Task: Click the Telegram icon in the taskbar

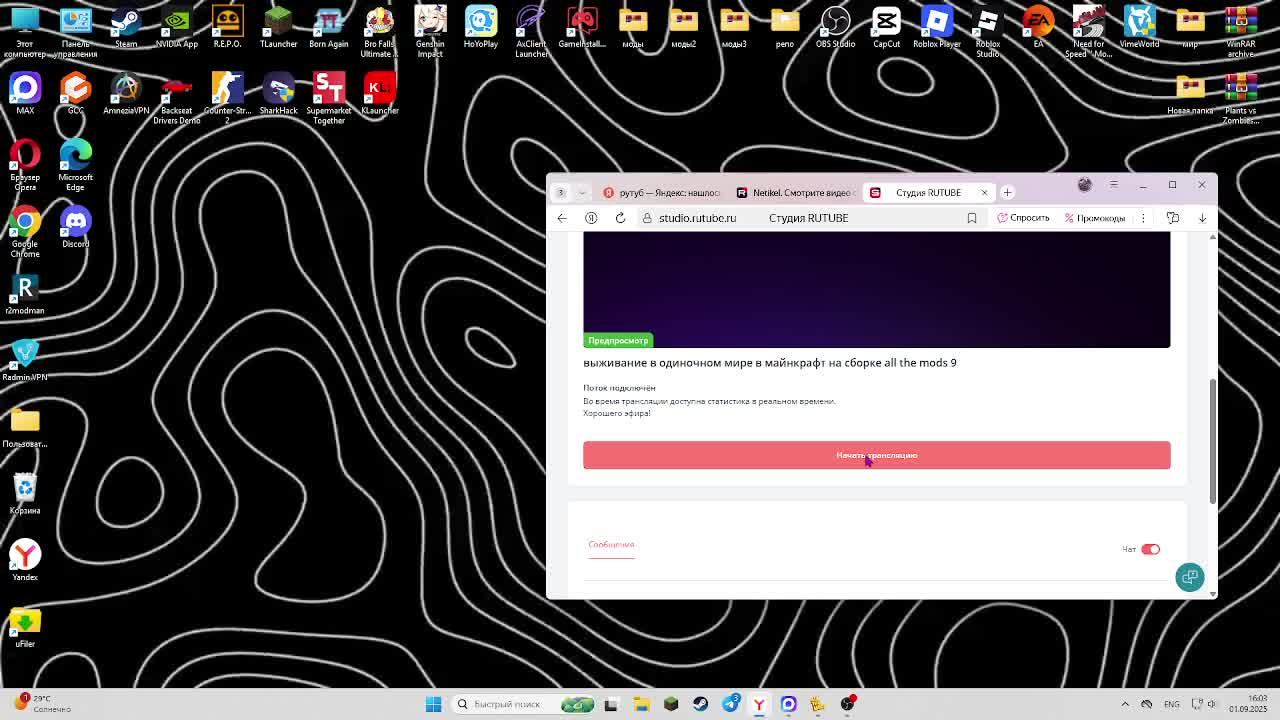Action: pos(731,704)
